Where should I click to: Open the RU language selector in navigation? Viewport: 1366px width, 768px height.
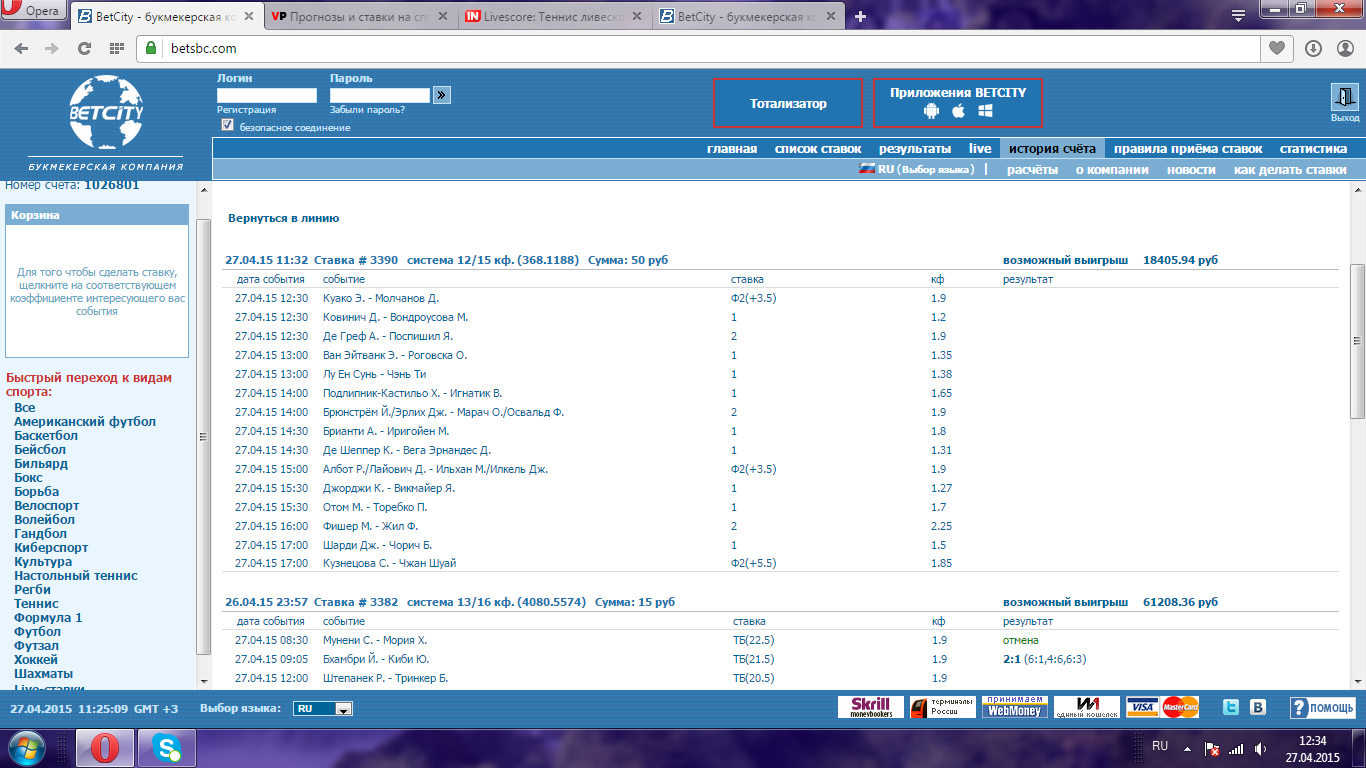pyautogui.click(x=917, y=170)
